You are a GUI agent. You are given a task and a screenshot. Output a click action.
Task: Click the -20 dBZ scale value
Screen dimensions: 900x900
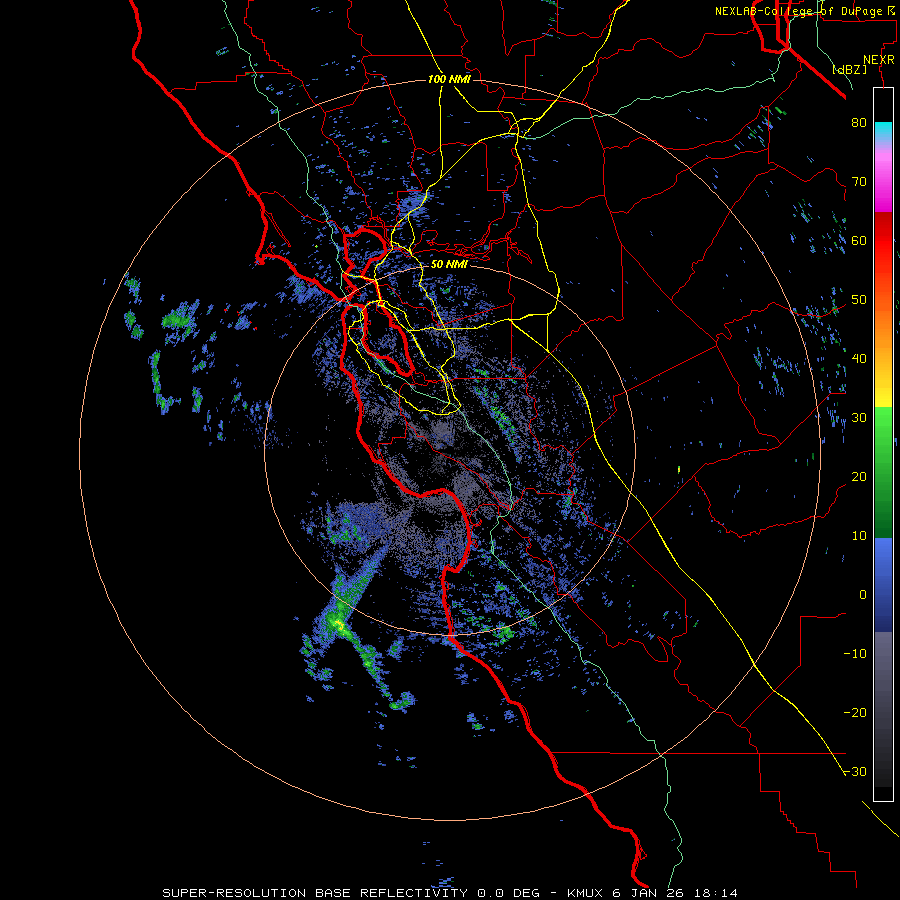pyautogui.click(x=855, y=713)
